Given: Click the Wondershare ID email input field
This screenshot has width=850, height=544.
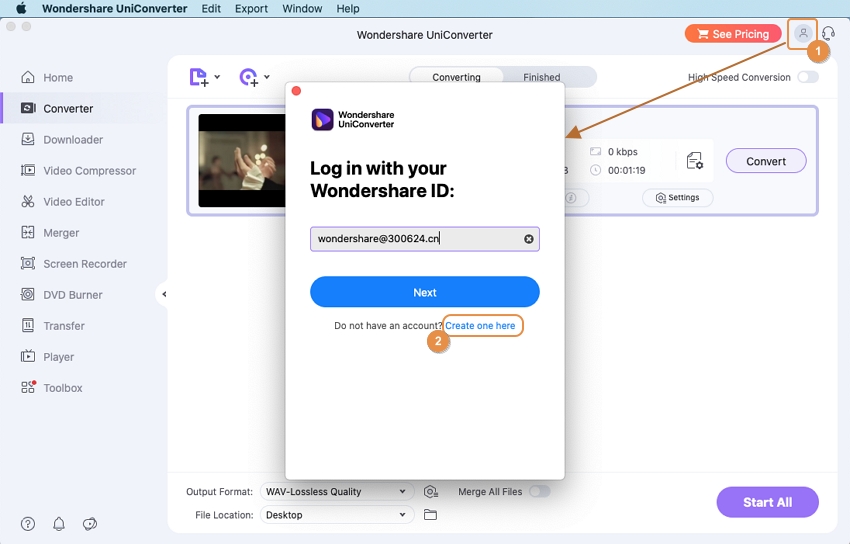Looking at the screenshot, I should 415,239.
